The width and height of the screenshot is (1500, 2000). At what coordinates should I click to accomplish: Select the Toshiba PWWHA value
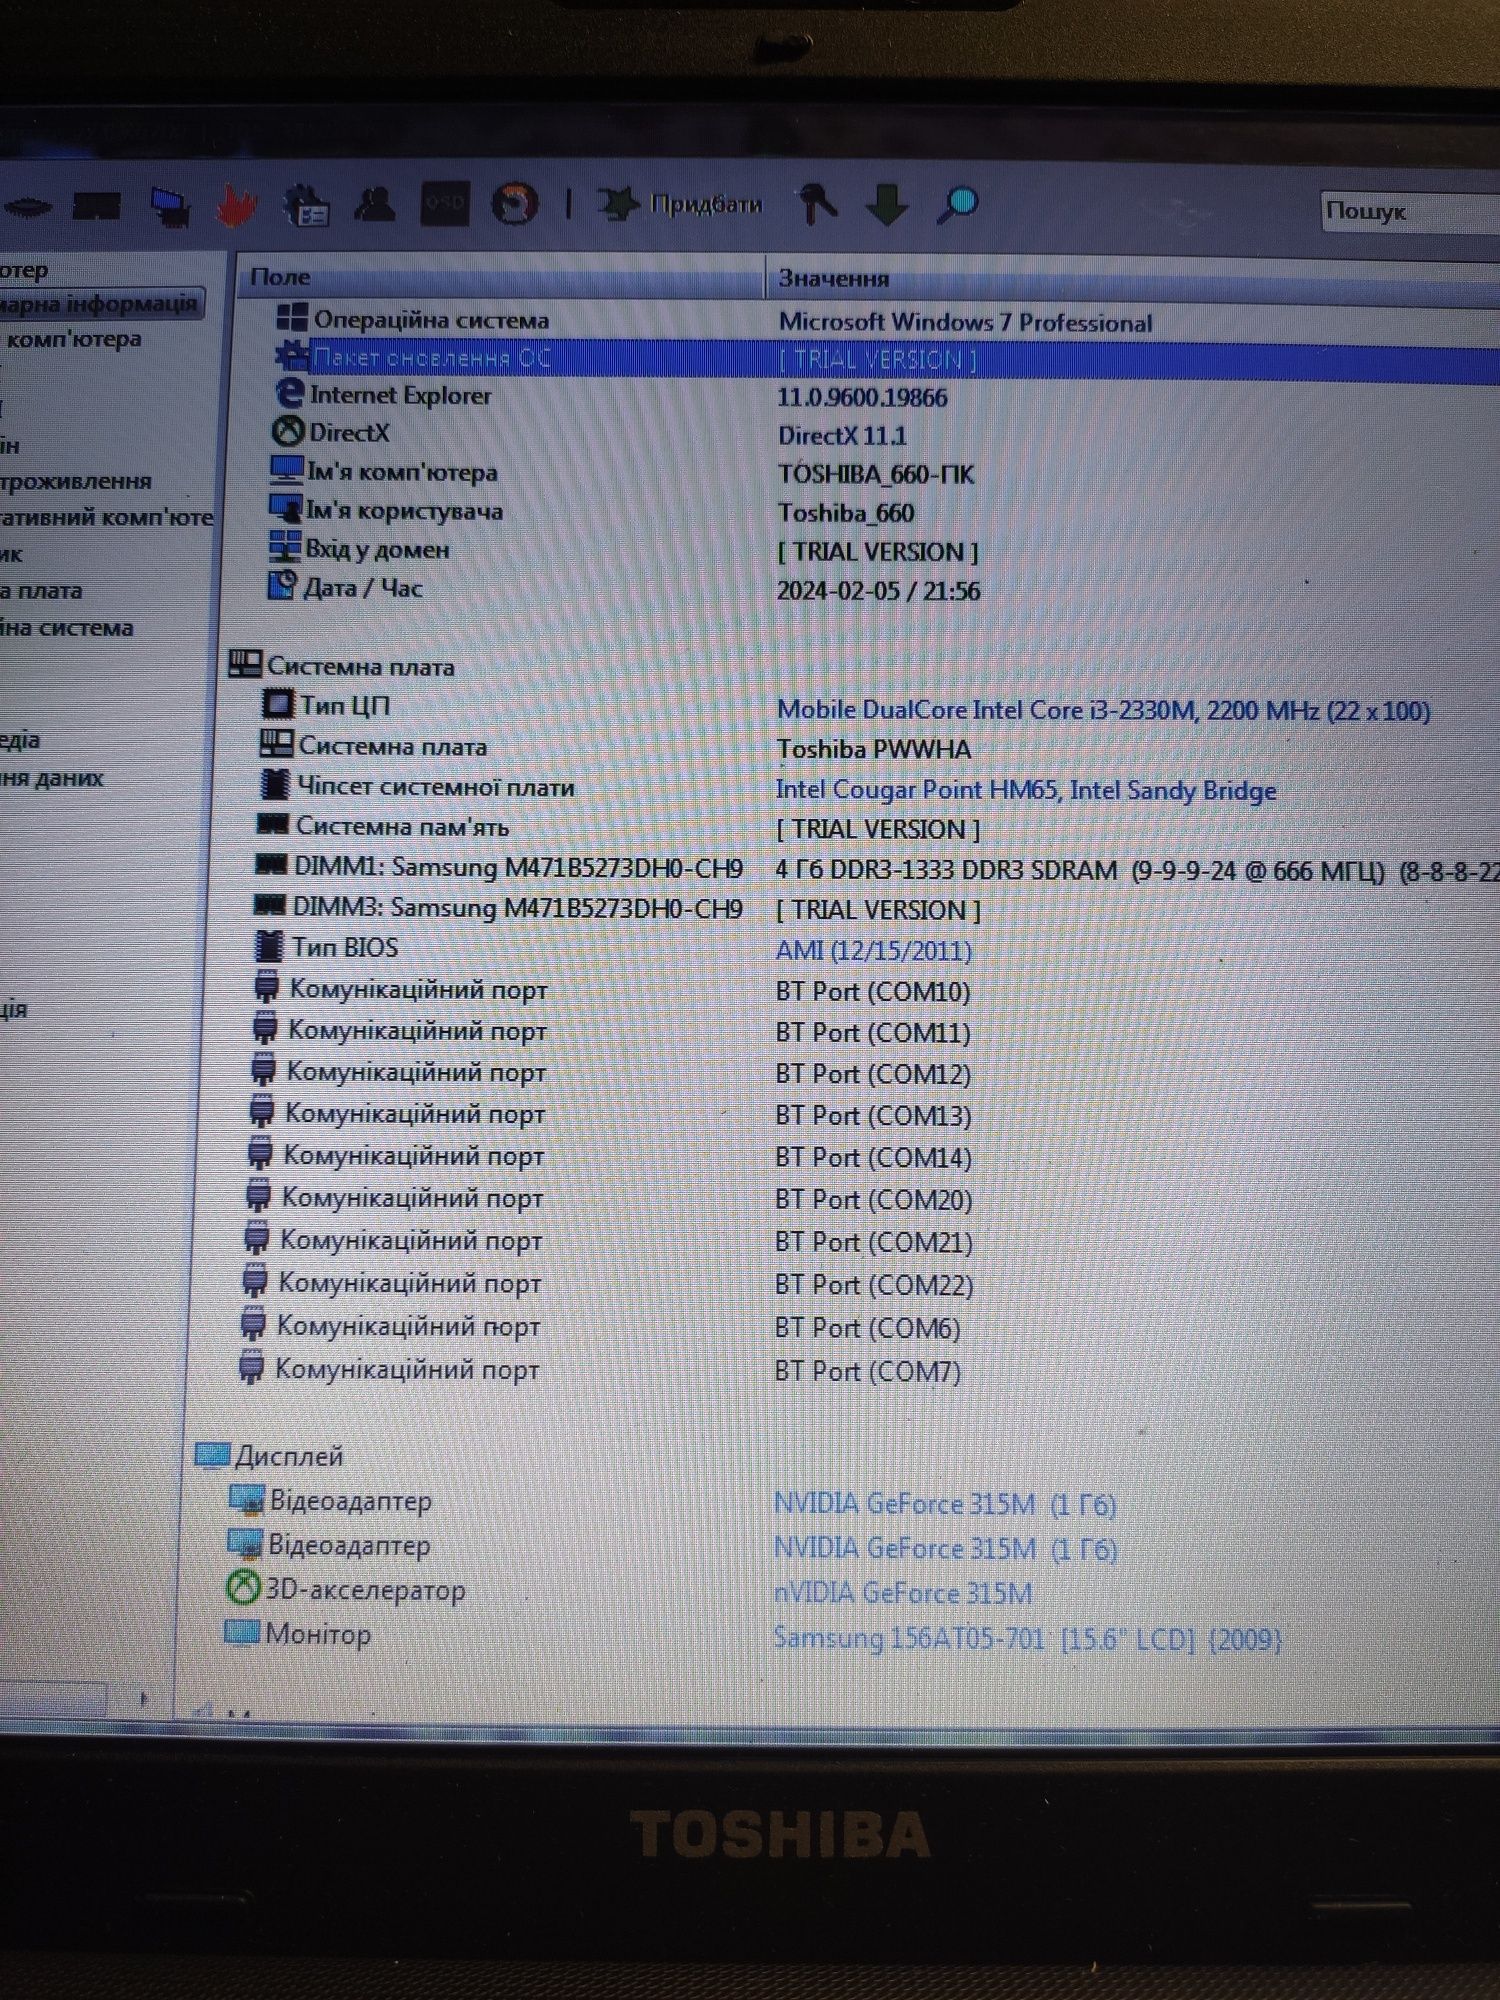(874, 749)
